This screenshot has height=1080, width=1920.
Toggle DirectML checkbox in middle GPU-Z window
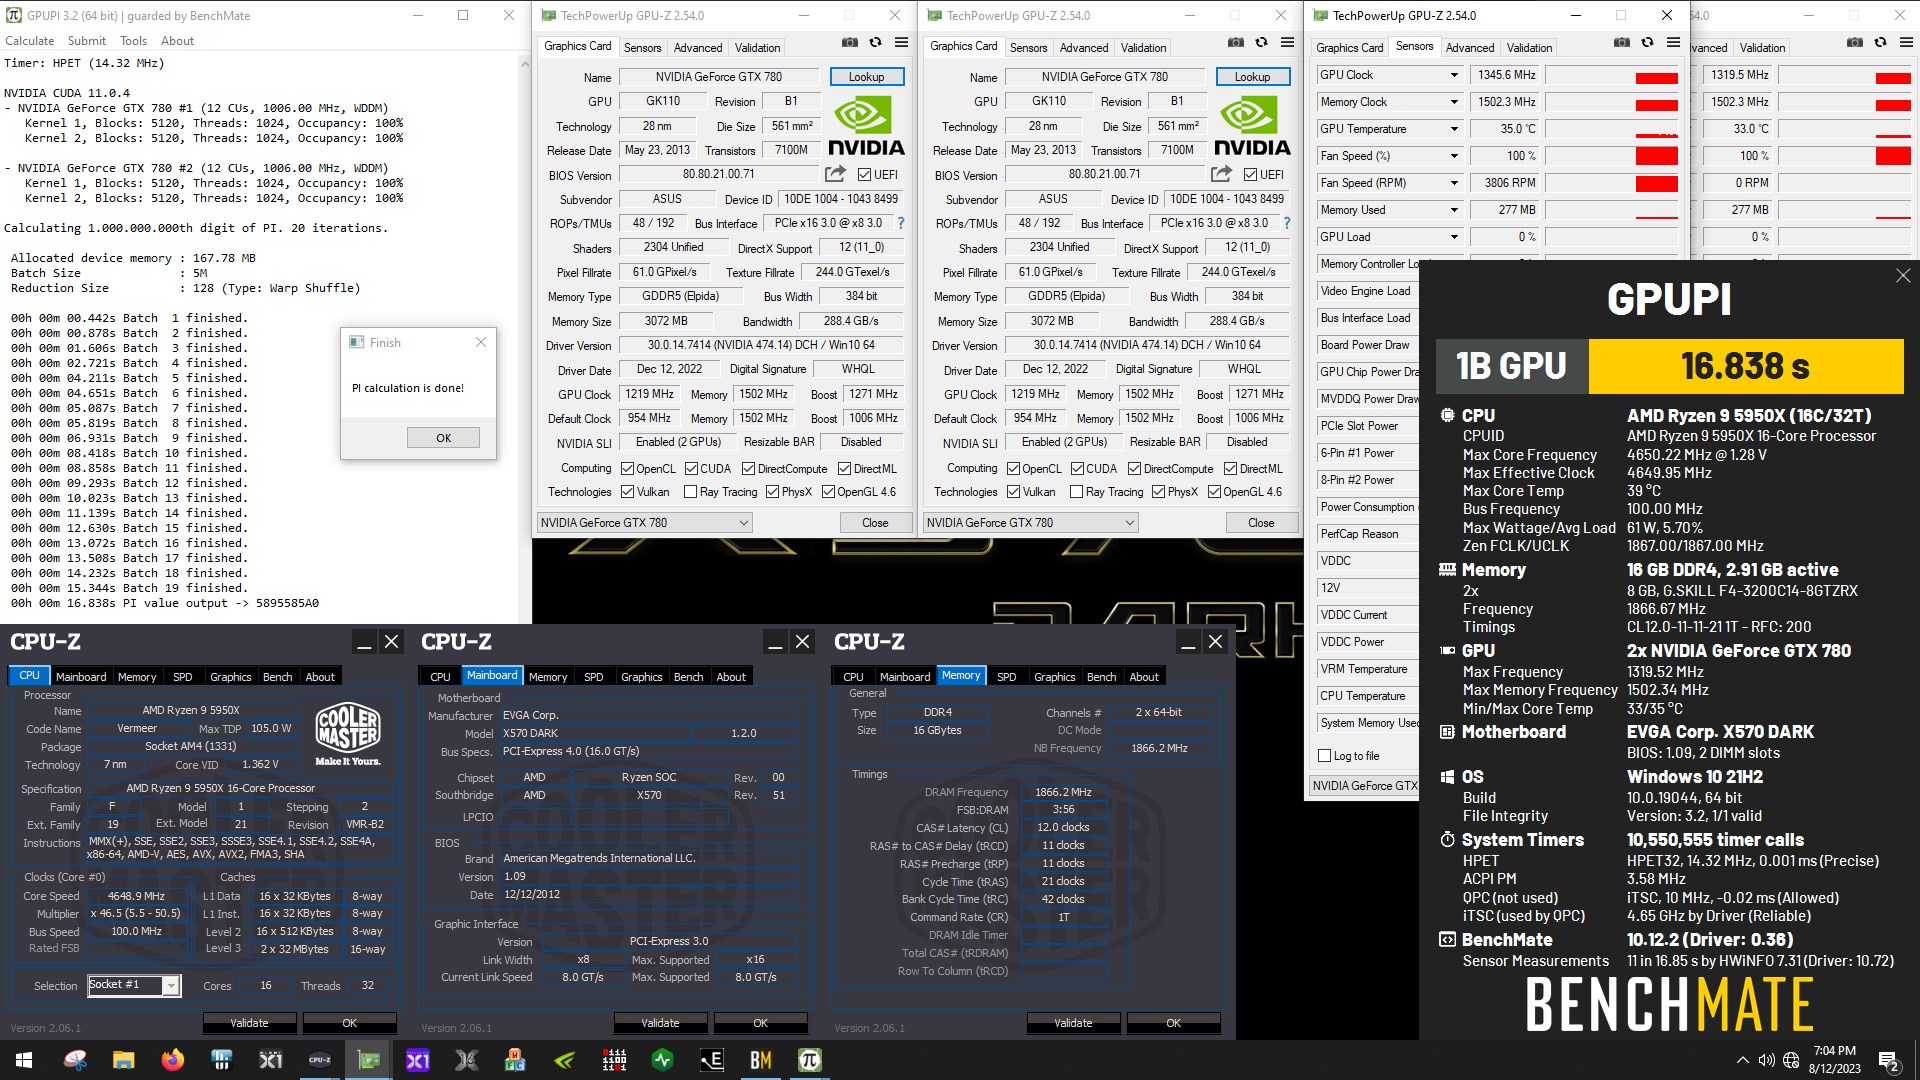[1230, 468]
